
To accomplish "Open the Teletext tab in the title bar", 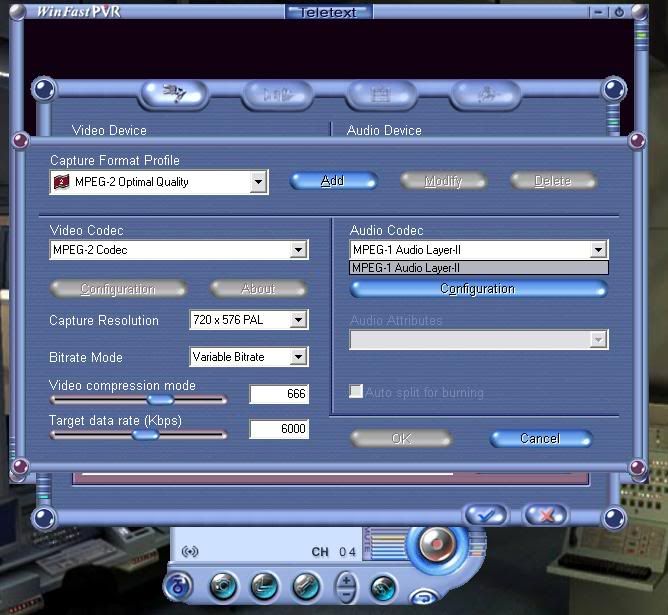I will click(x=328, y=12).
